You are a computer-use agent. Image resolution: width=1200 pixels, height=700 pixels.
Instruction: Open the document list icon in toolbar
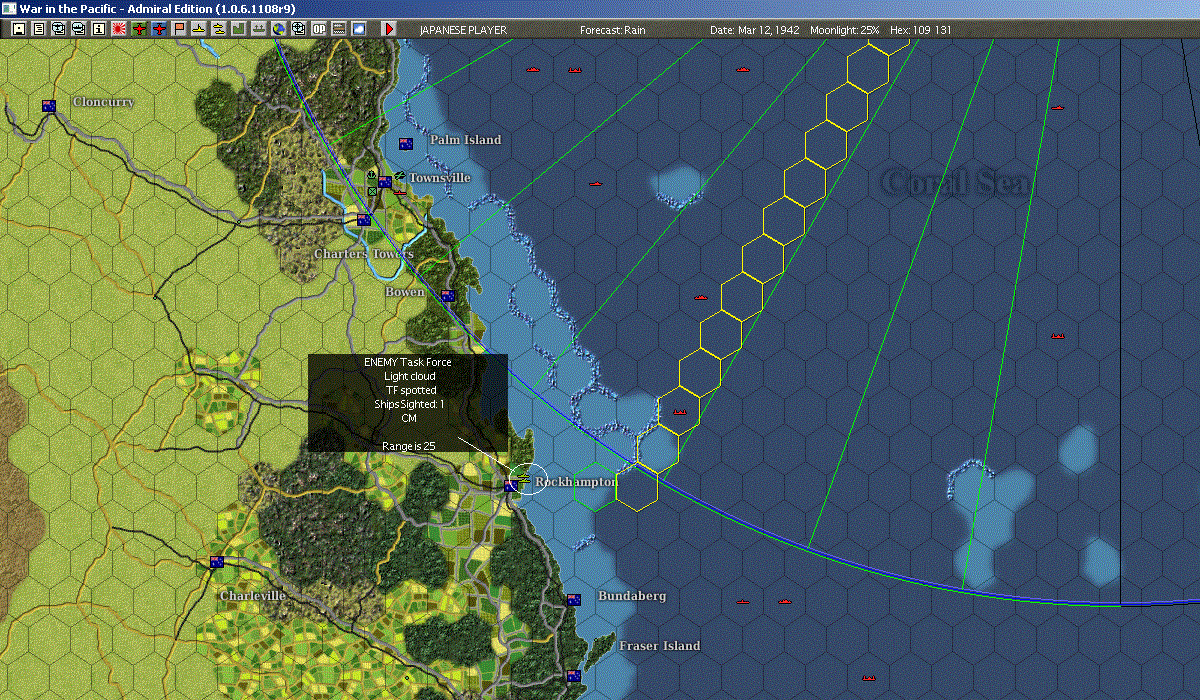click(38, 29)
